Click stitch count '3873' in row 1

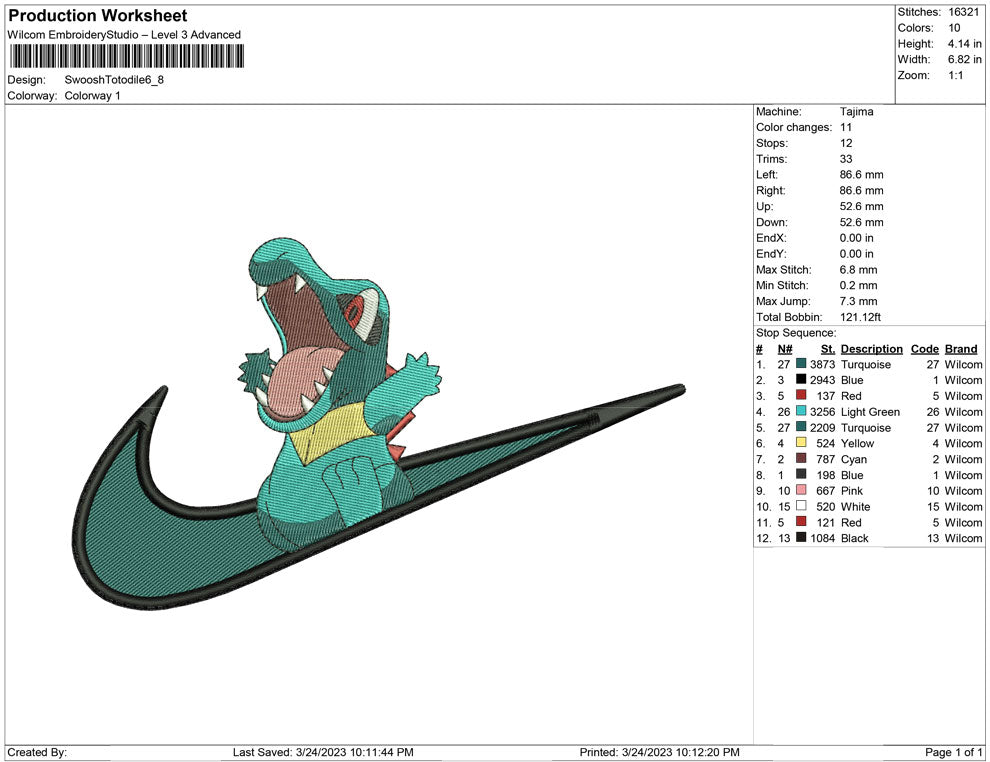[823, 364]
